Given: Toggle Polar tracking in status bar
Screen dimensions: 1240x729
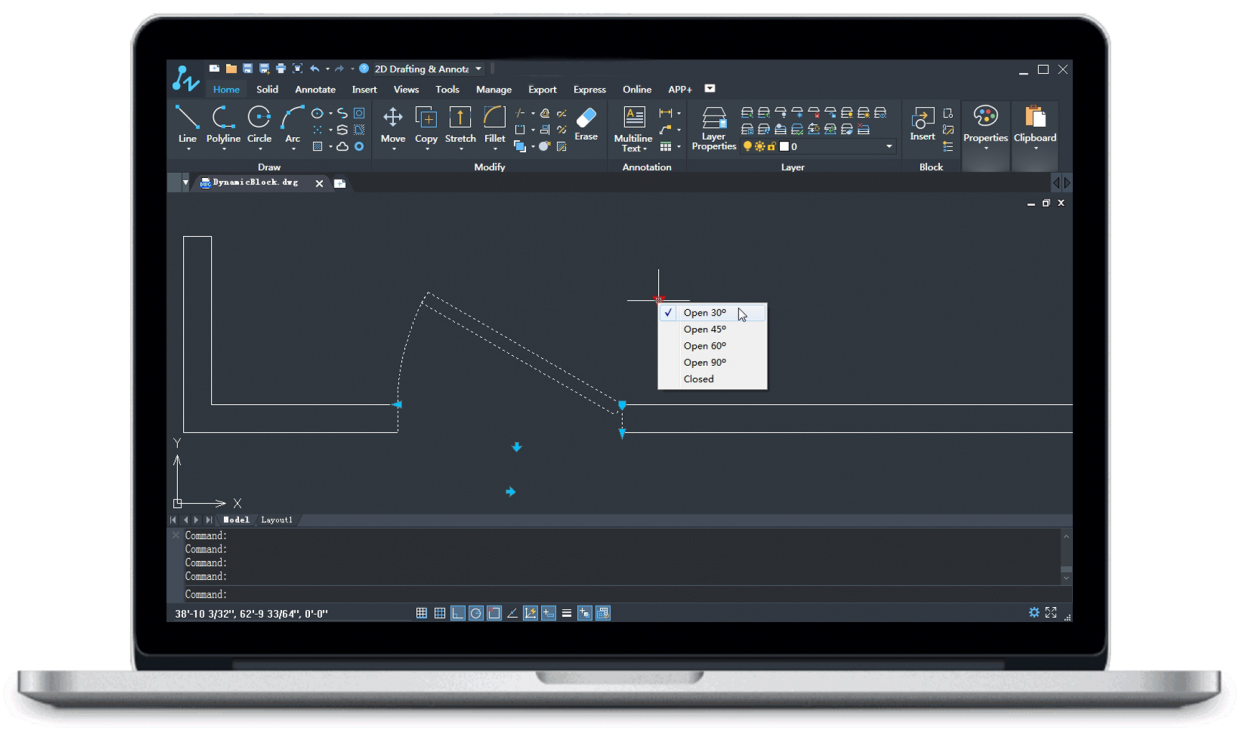Looking at the screenshot, I should (476, 613).
